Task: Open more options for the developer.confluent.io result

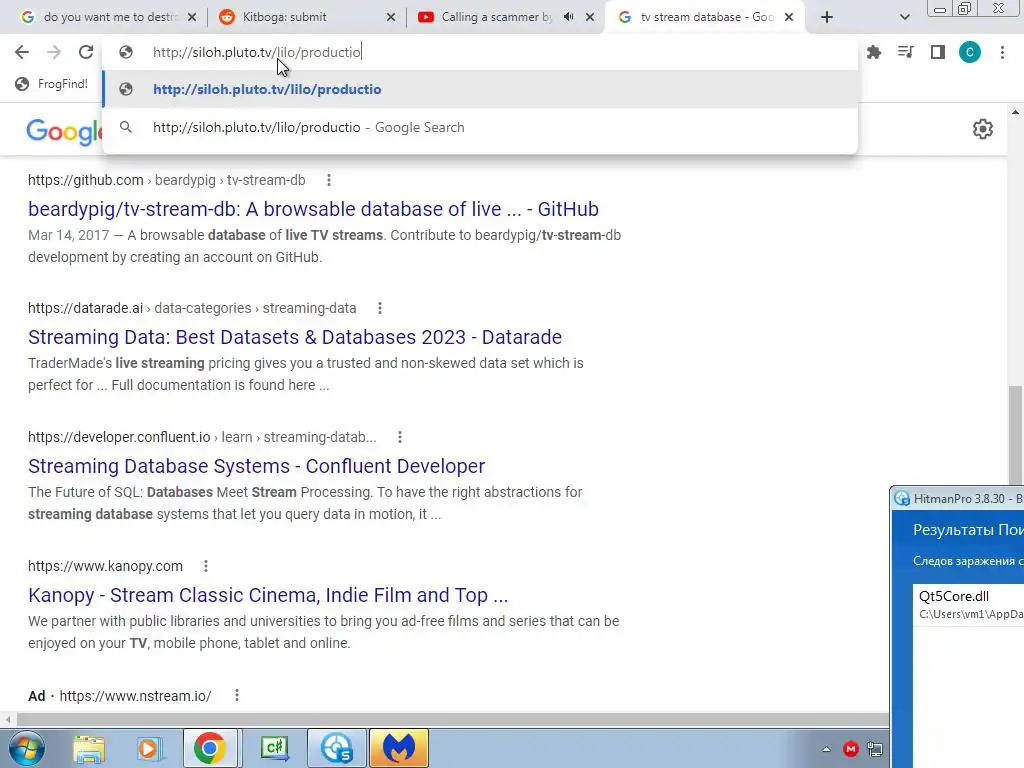Action: [x=400, y=437]
